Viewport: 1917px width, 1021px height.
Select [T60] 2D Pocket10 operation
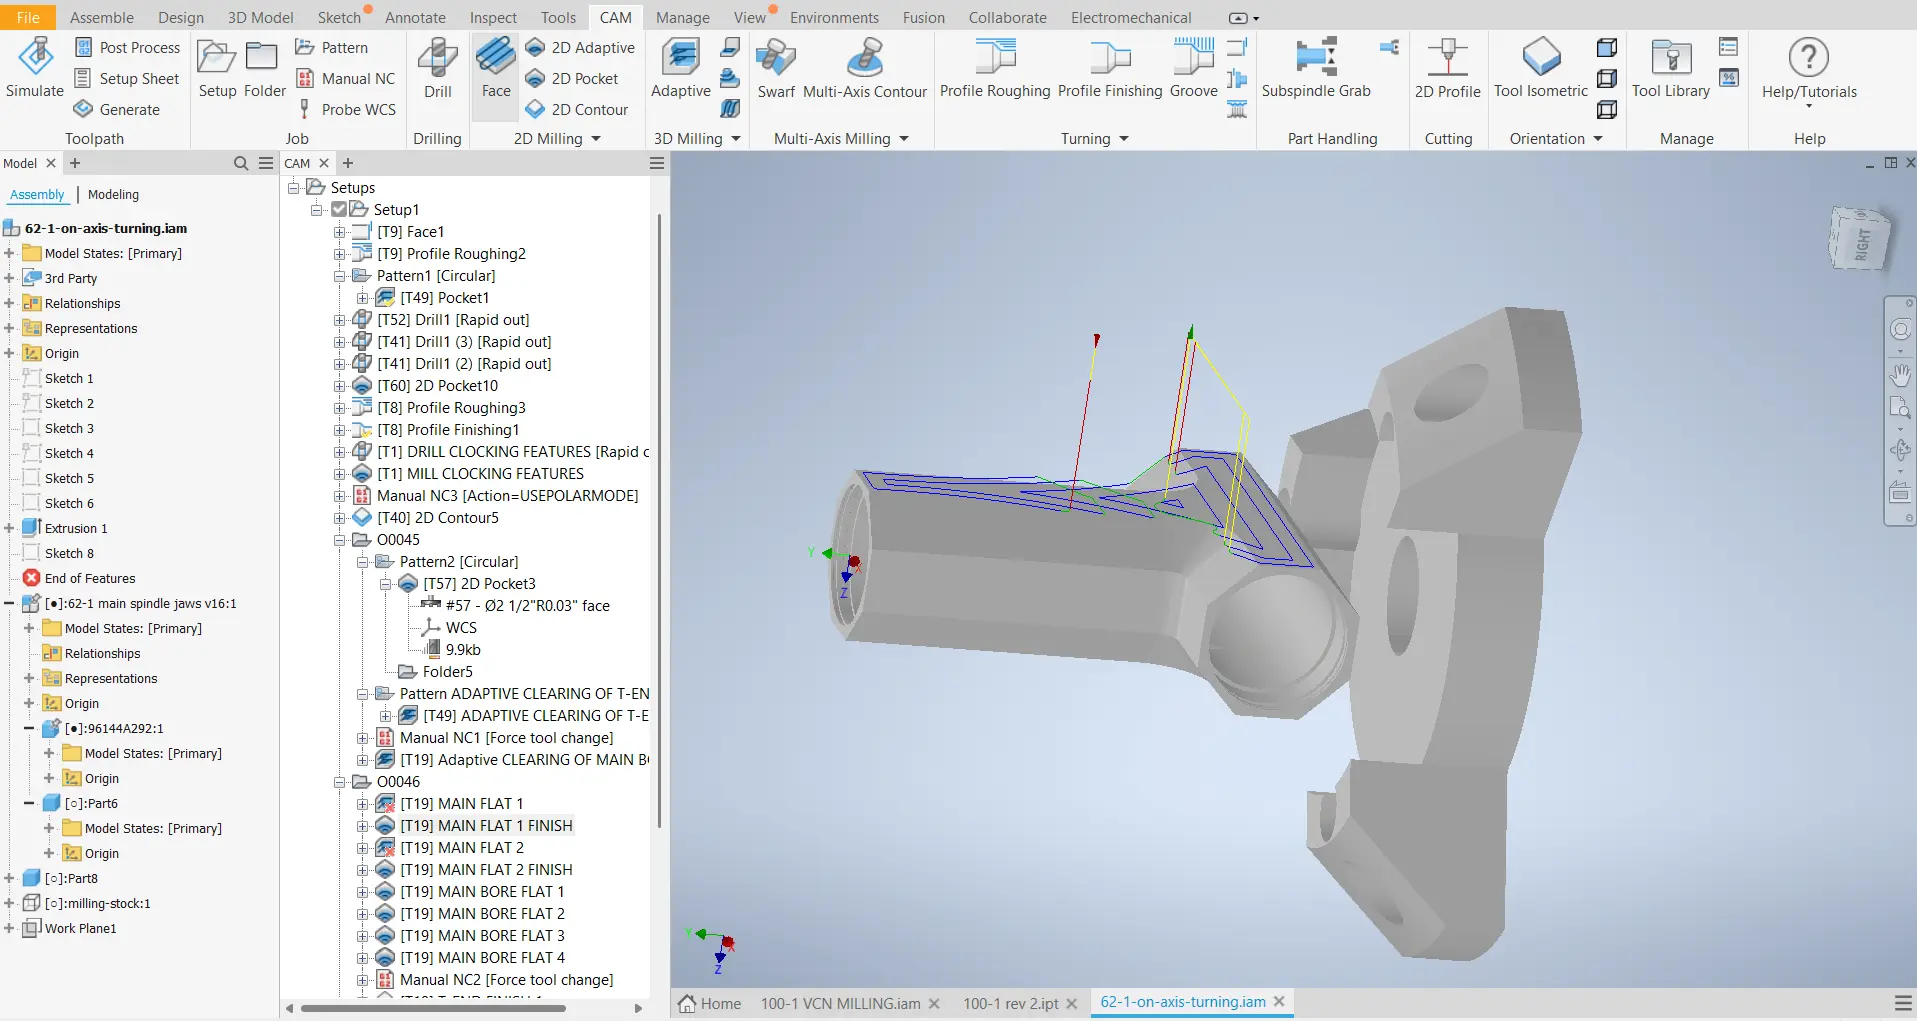437,385
